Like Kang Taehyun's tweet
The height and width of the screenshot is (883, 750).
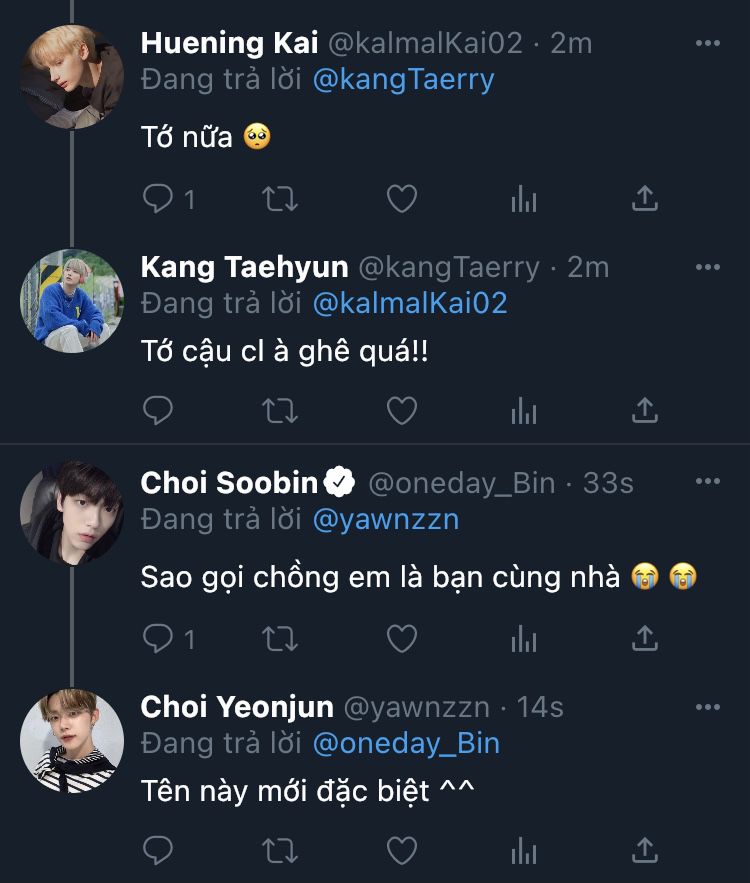402,409
